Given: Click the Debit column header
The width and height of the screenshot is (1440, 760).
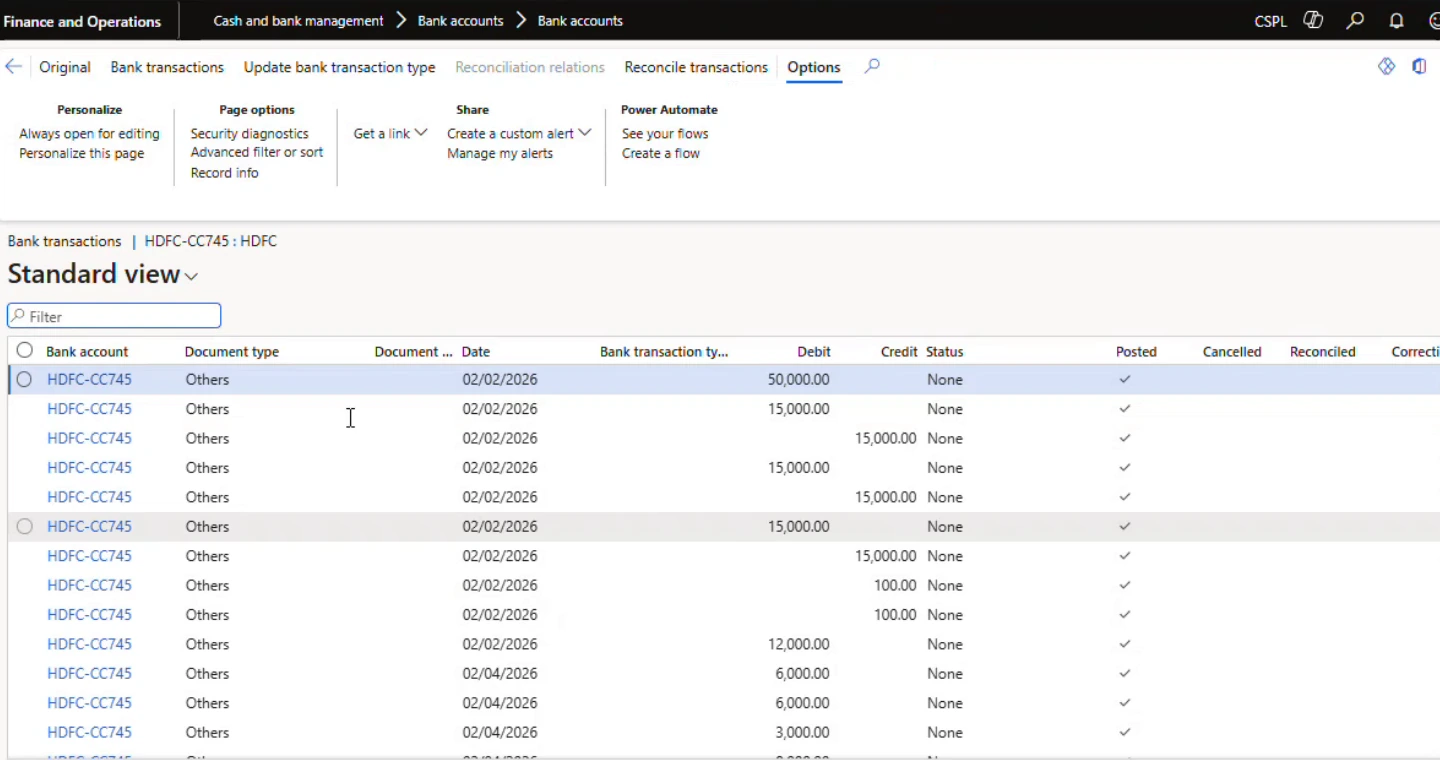Looking at the screenshot, I should point(814,351).
